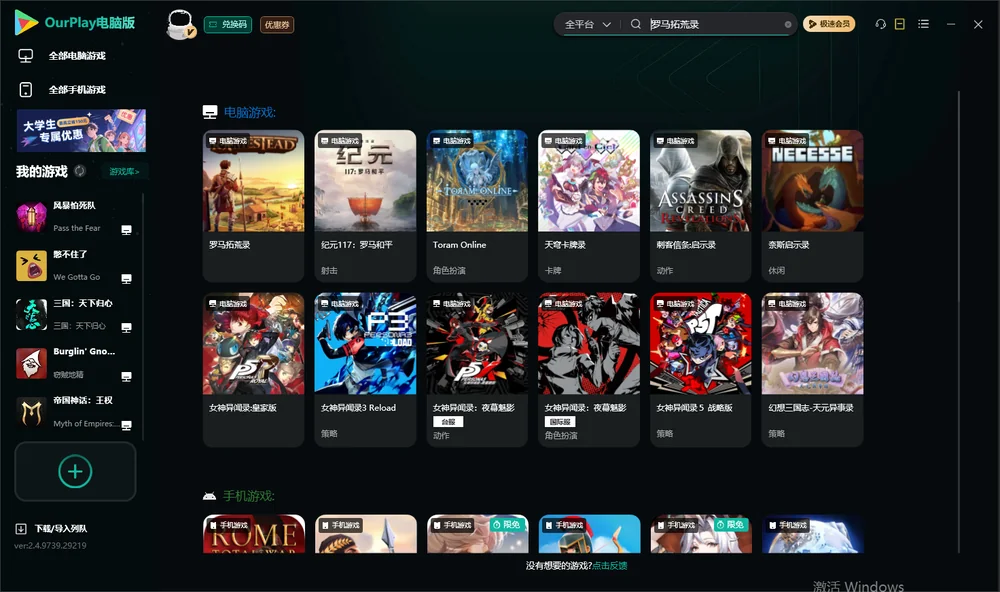Open the 纪元117：罗马和平 game cover
Viewport: 1000px width, 592px height.
coord(365,181)
